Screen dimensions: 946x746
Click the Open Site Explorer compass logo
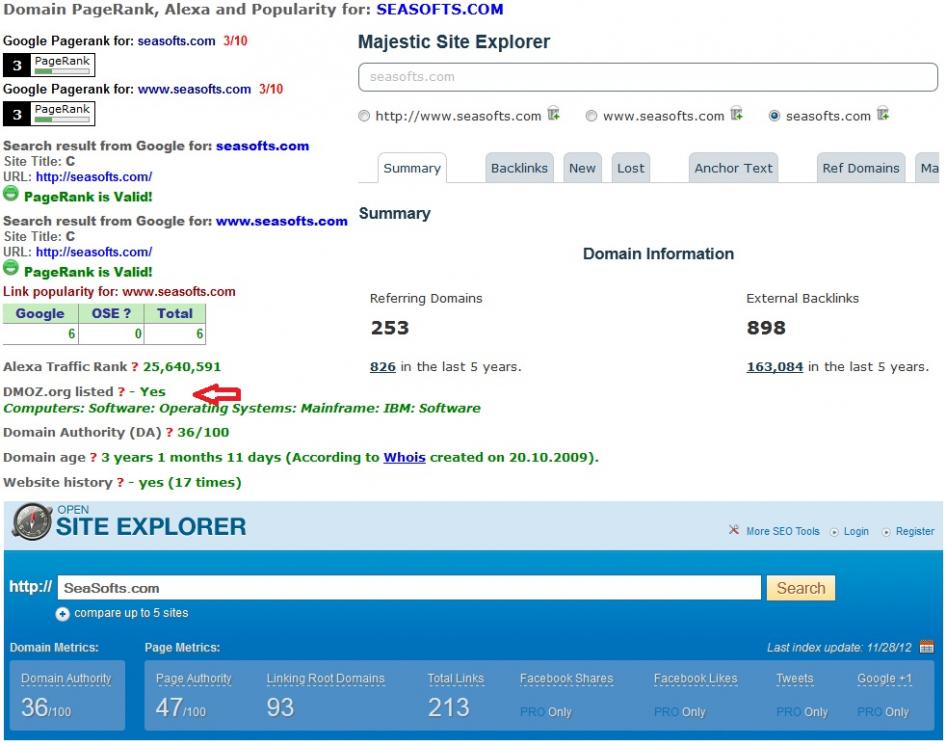point(32,521)
